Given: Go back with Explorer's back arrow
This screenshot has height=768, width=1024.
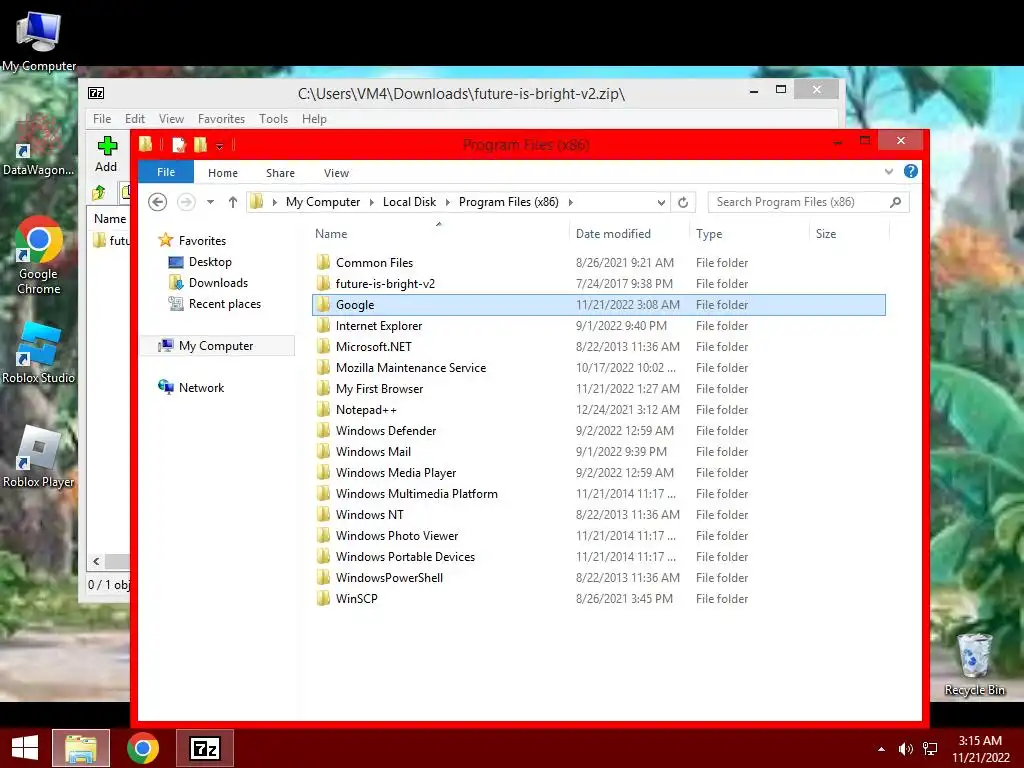Looking at the screenshot, I should pyautogui.click(x=157, y=202).
